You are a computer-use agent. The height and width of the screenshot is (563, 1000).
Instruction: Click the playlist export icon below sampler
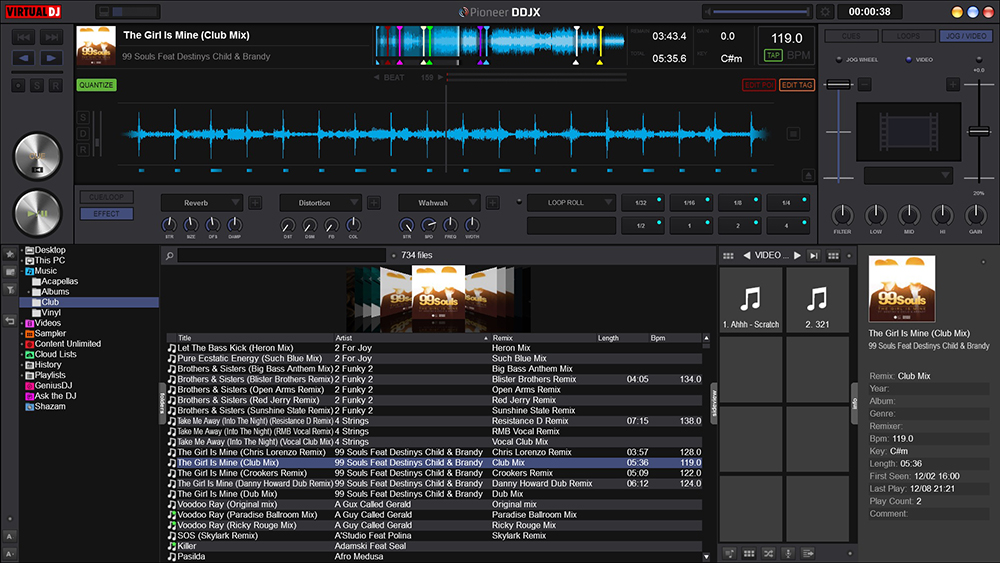(x=808, y=553)
